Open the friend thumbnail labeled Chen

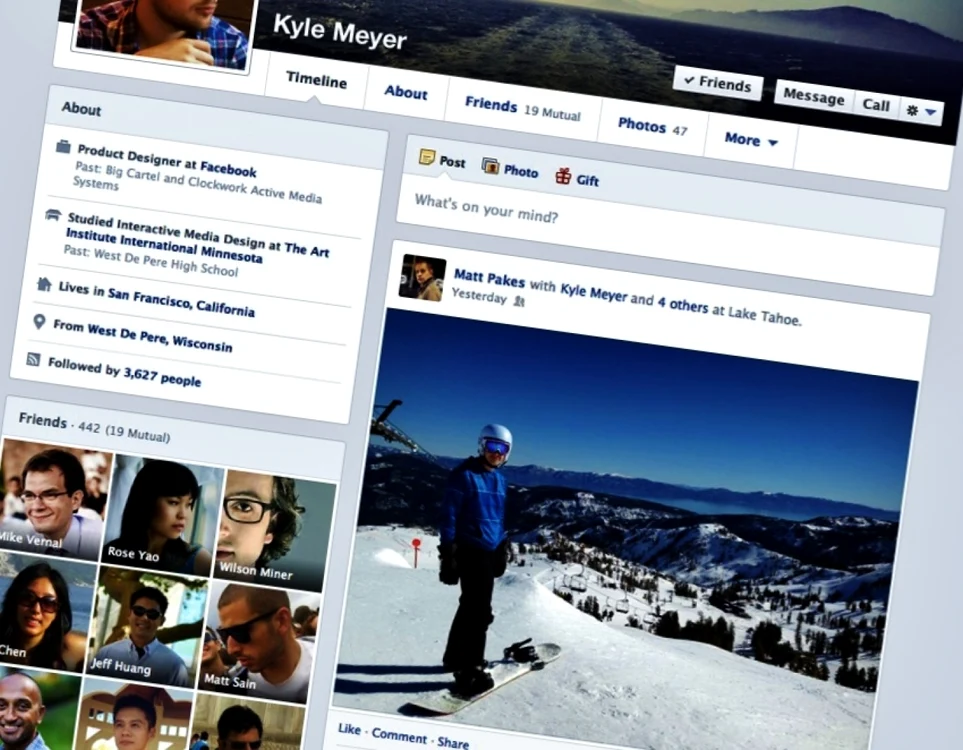click(43, 610)
